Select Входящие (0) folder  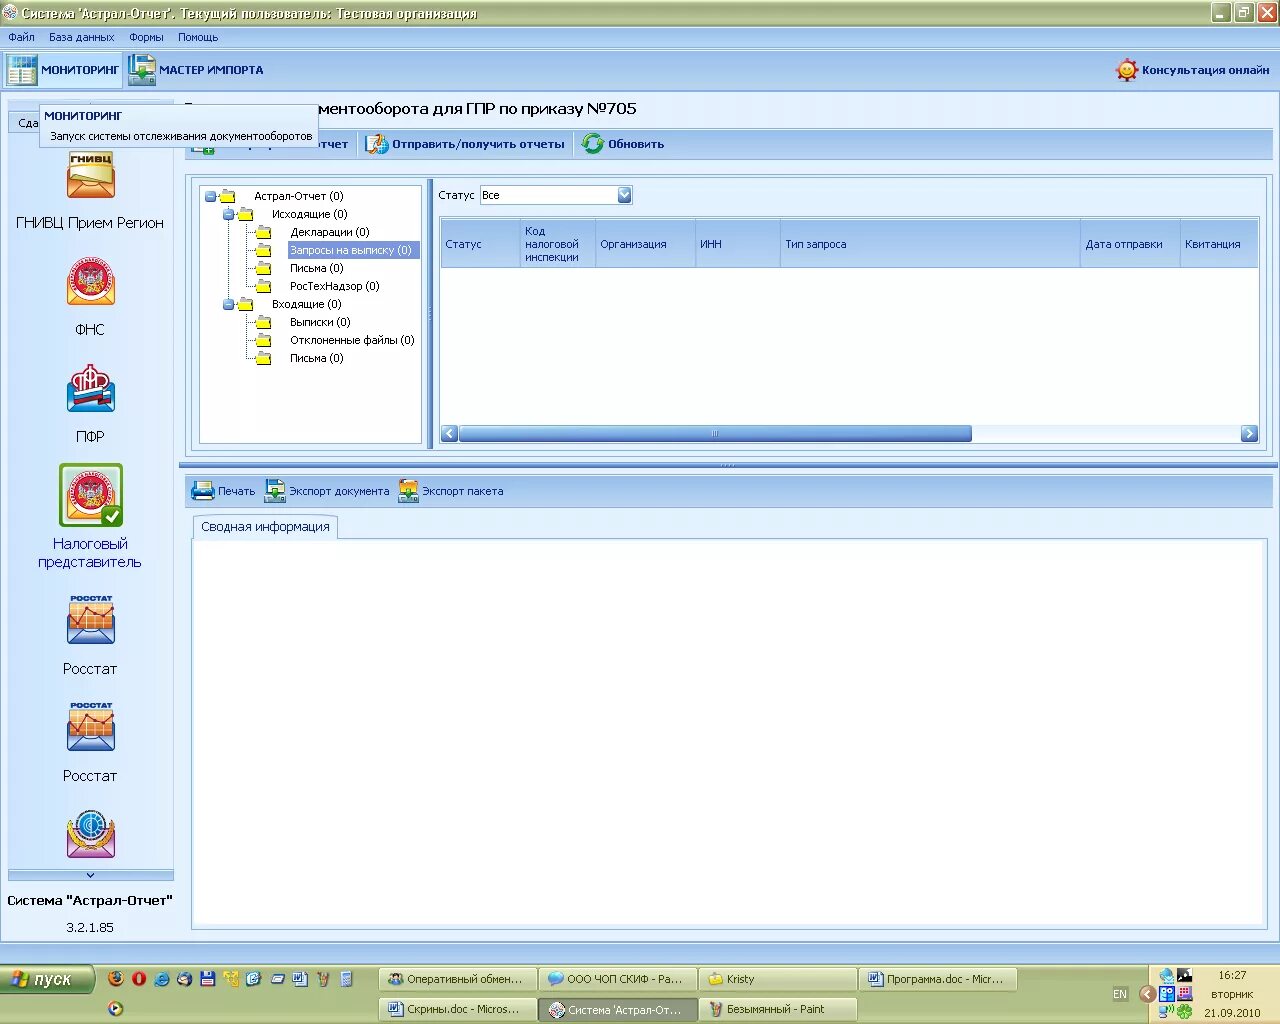tap(306, 304)
